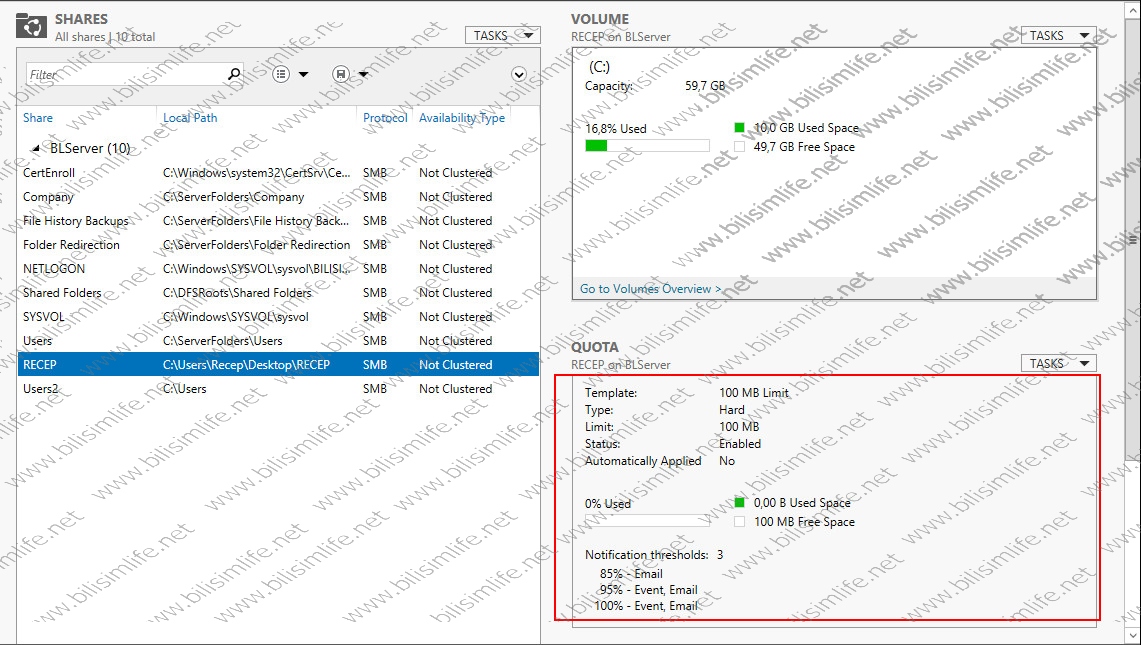The width and height of the screenshot is (1141, 645).
Task: Open the Go to Volumes Overview link
Action: tap(651, 289)
